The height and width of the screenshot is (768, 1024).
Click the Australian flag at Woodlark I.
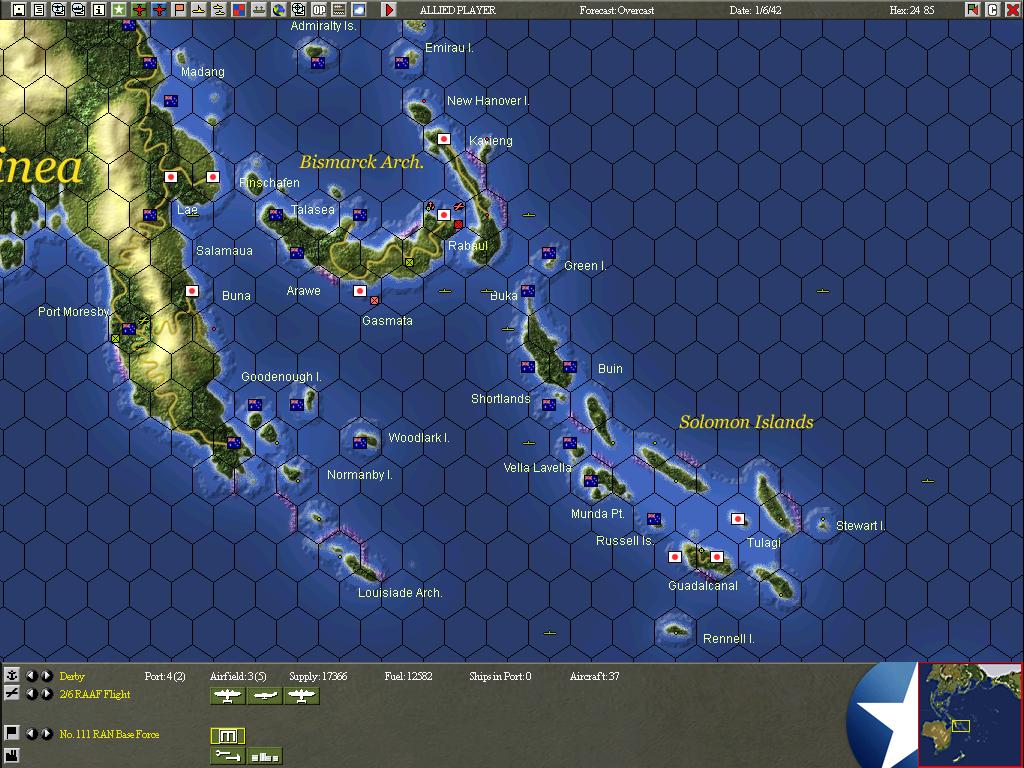(360, 443)
